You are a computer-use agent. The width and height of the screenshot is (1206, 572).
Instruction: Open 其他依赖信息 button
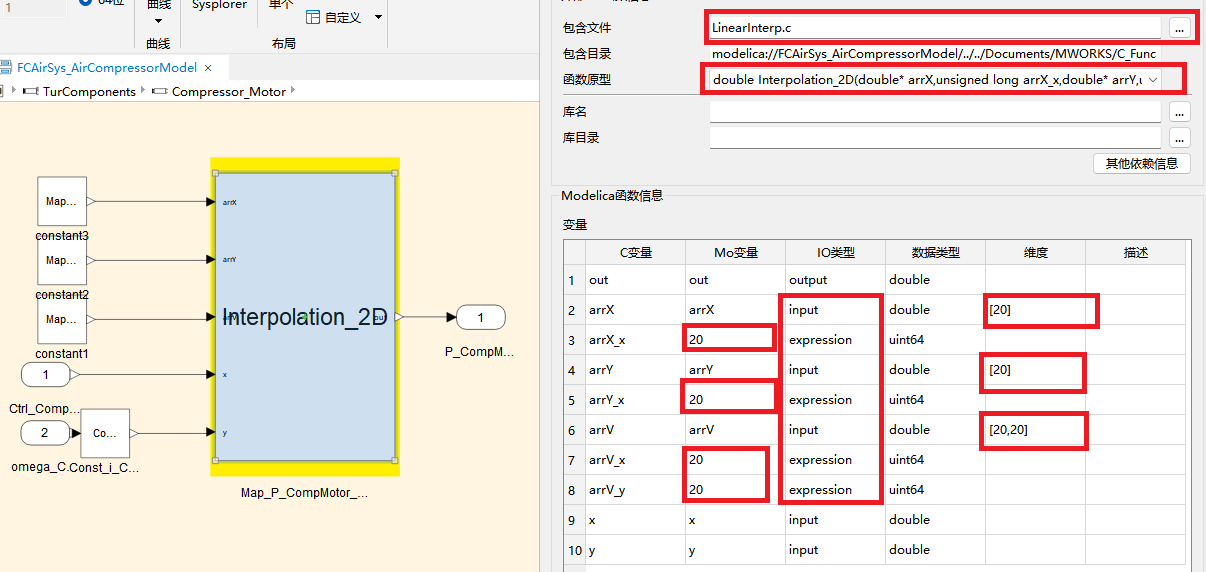click(1142, 163)
